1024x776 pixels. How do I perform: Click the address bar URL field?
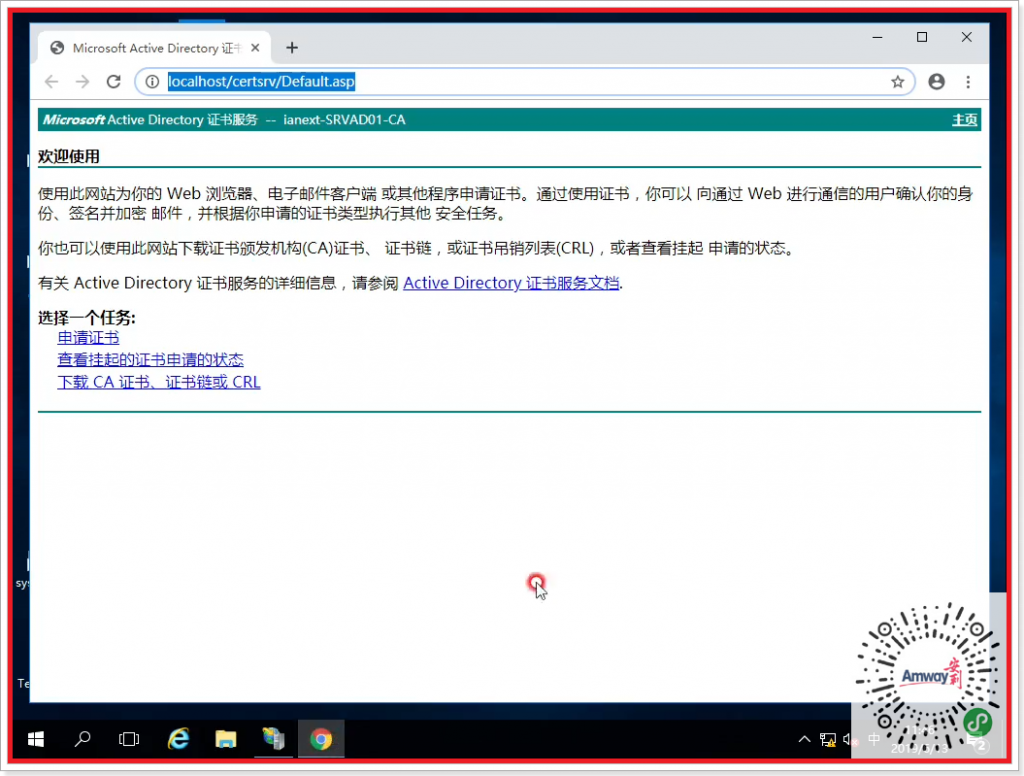coord(500,82)
